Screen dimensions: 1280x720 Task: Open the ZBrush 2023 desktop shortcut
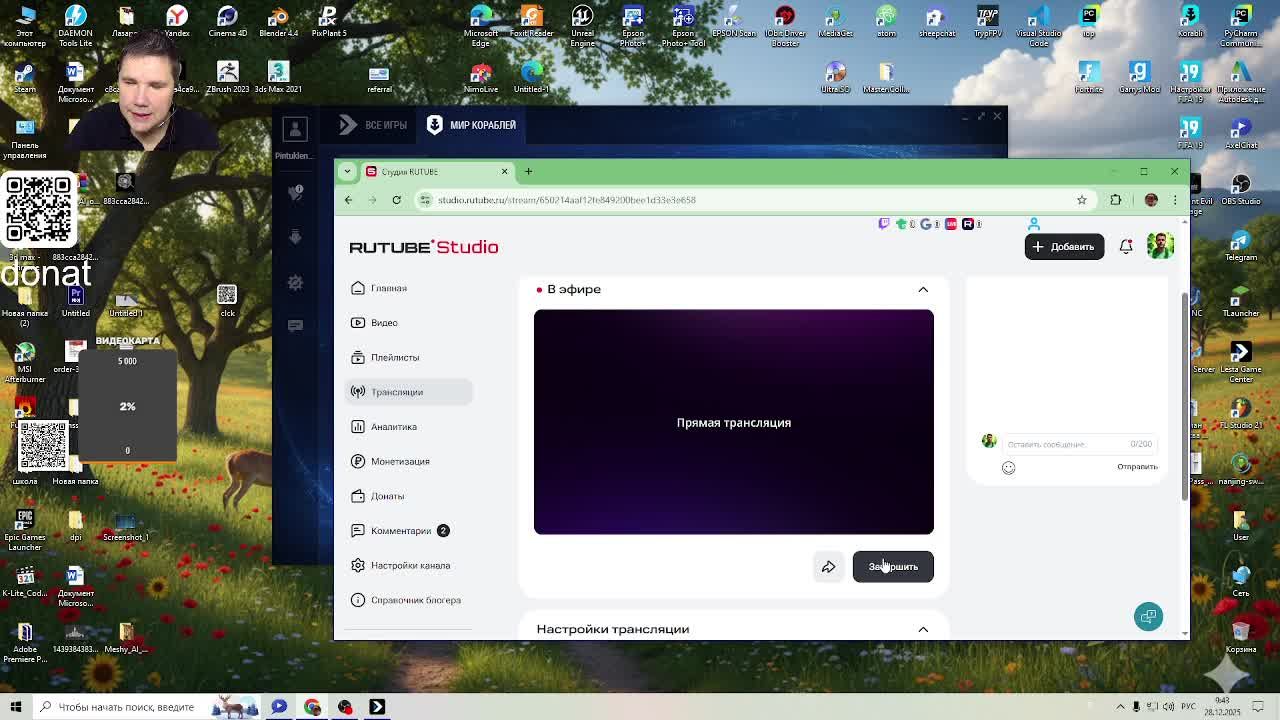227,77
